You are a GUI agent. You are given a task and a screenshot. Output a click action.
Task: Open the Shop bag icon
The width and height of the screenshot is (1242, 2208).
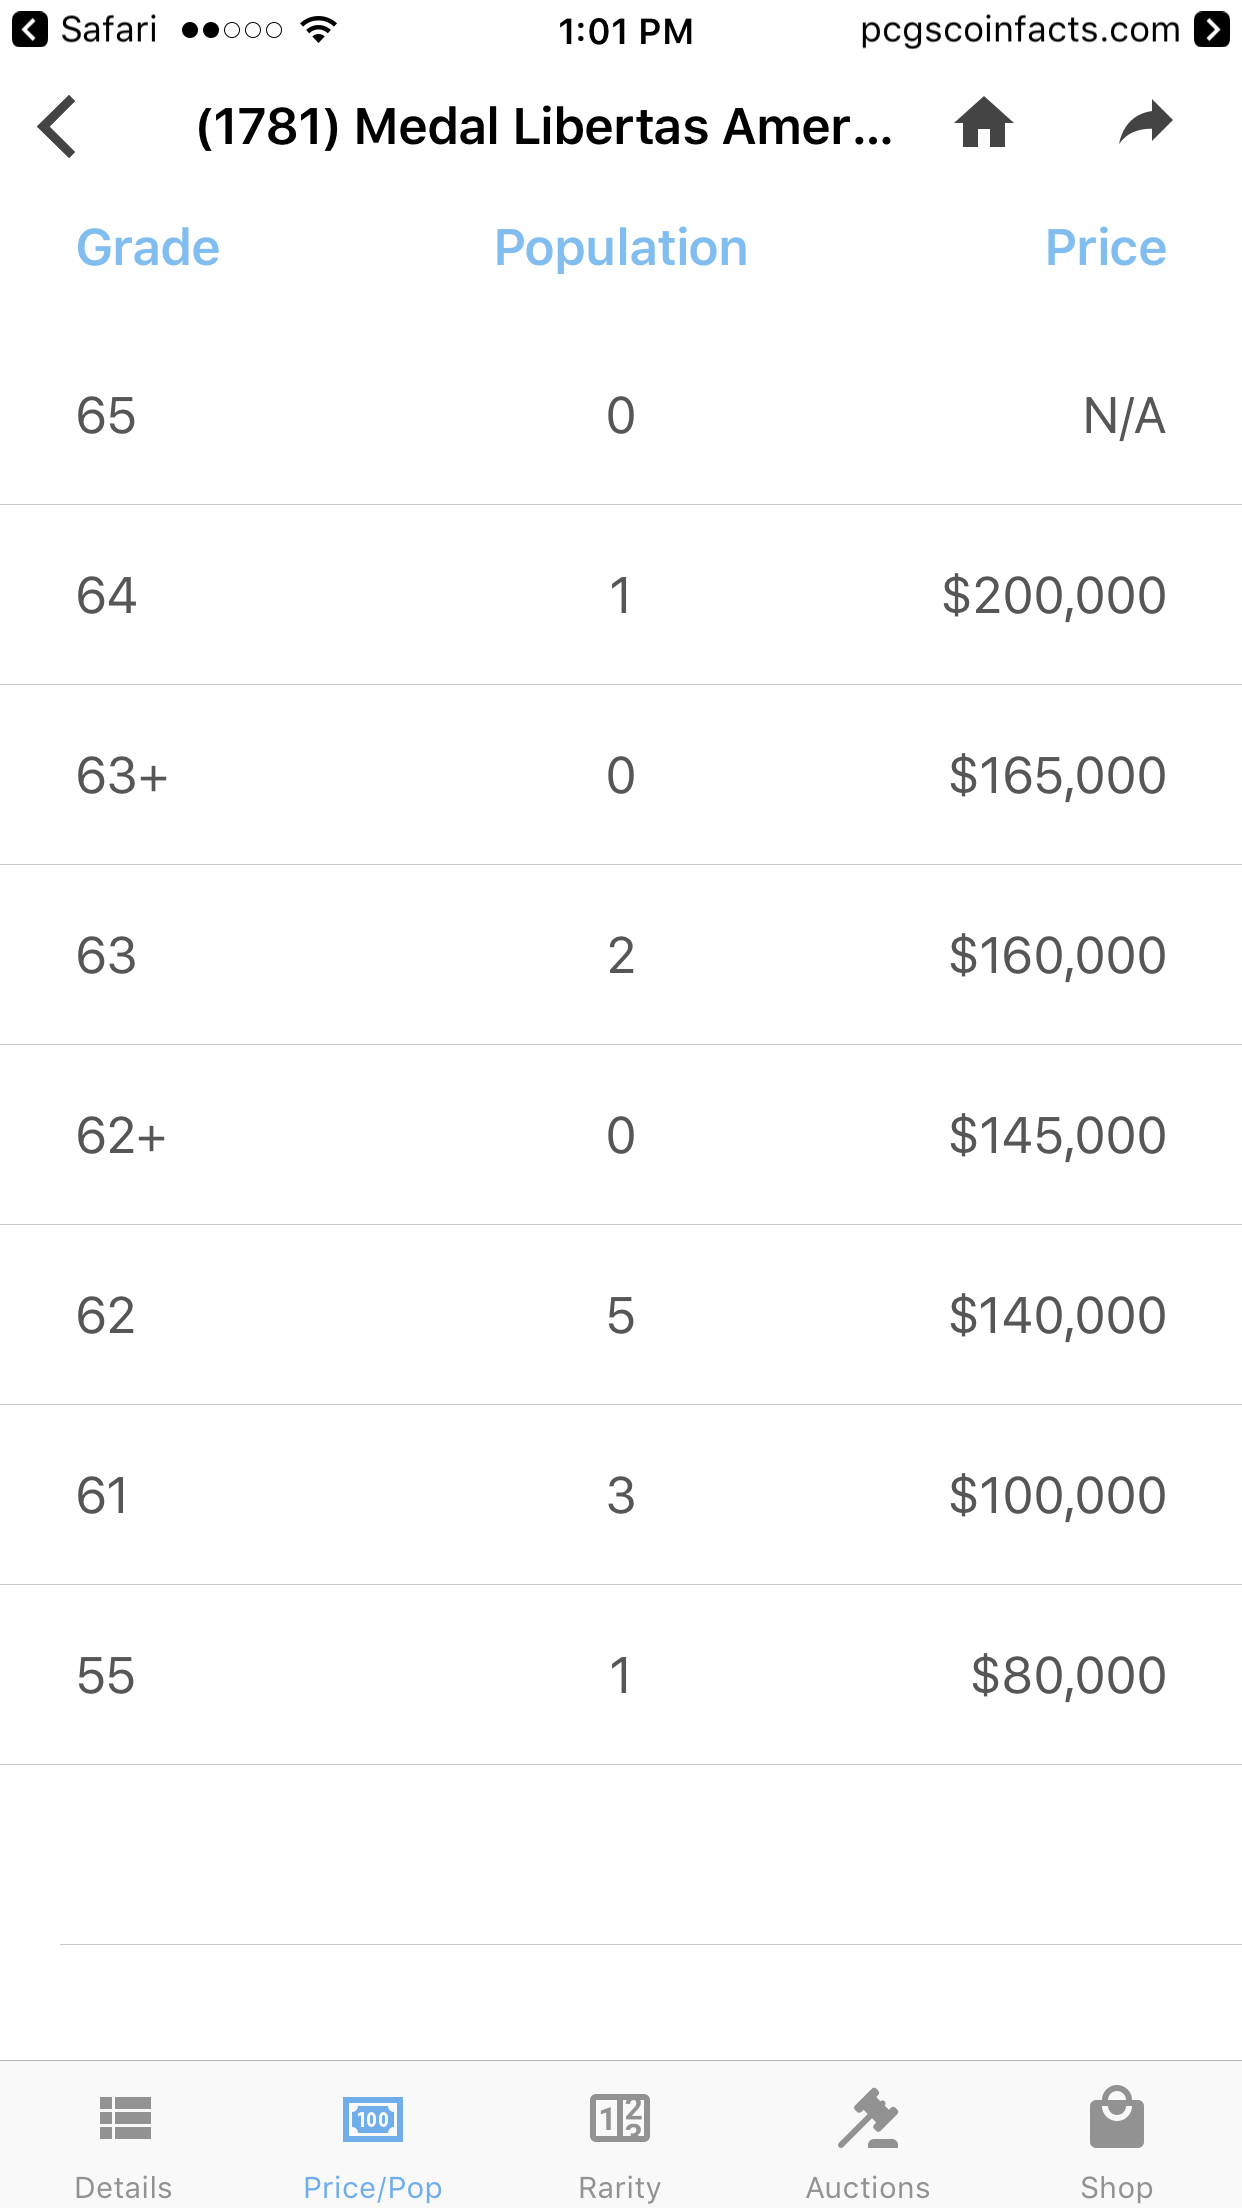click(x=1117, y=2117)
